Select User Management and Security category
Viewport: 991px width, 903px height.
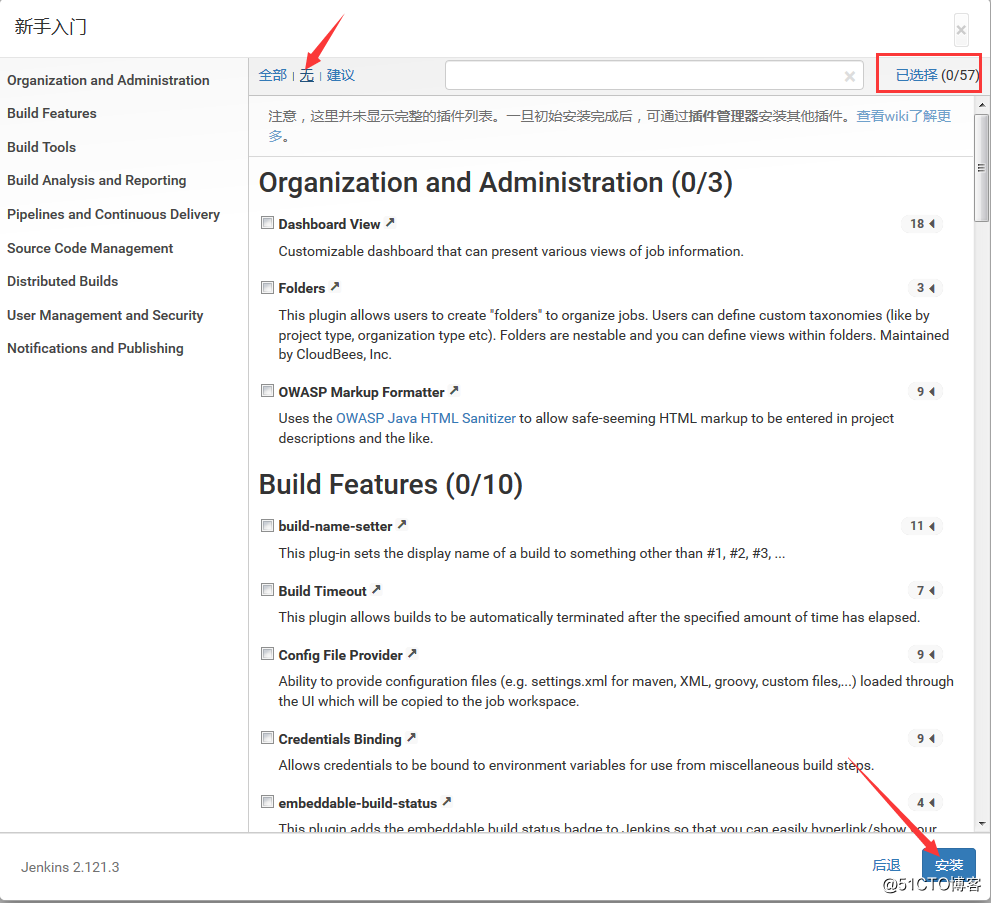[x=105, y=315]
